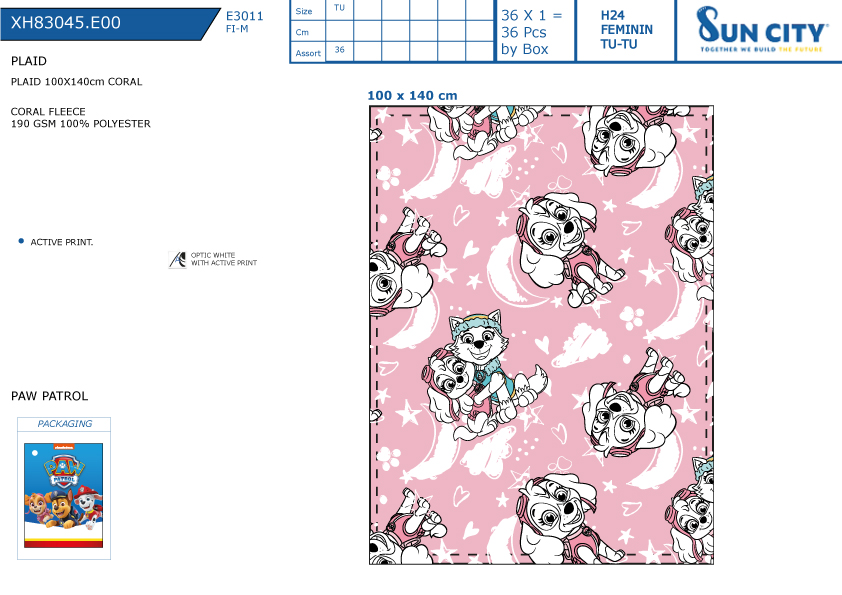Viewport: 842px width, 595px height.
Task: Select the Paw Patrol packaging thumbnail
Action: pyautogui.click(x=63, y=495)
